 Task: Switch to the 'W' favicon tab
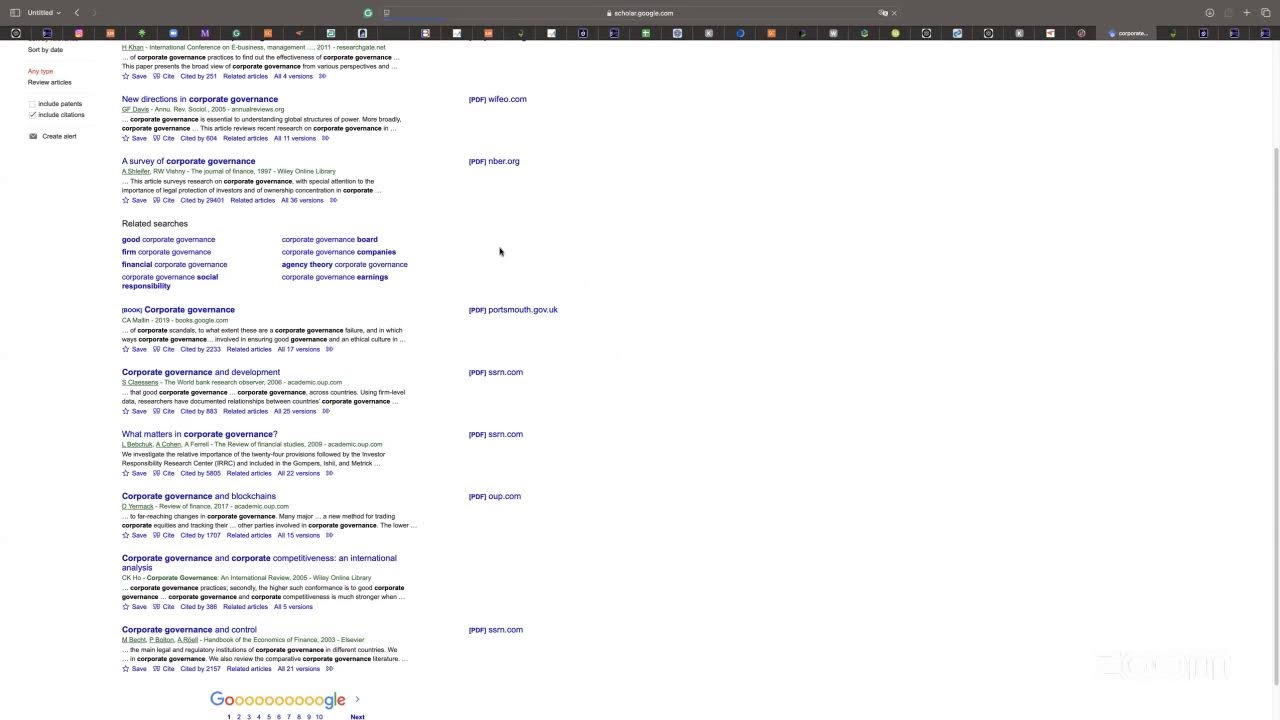tap(833, 33)
